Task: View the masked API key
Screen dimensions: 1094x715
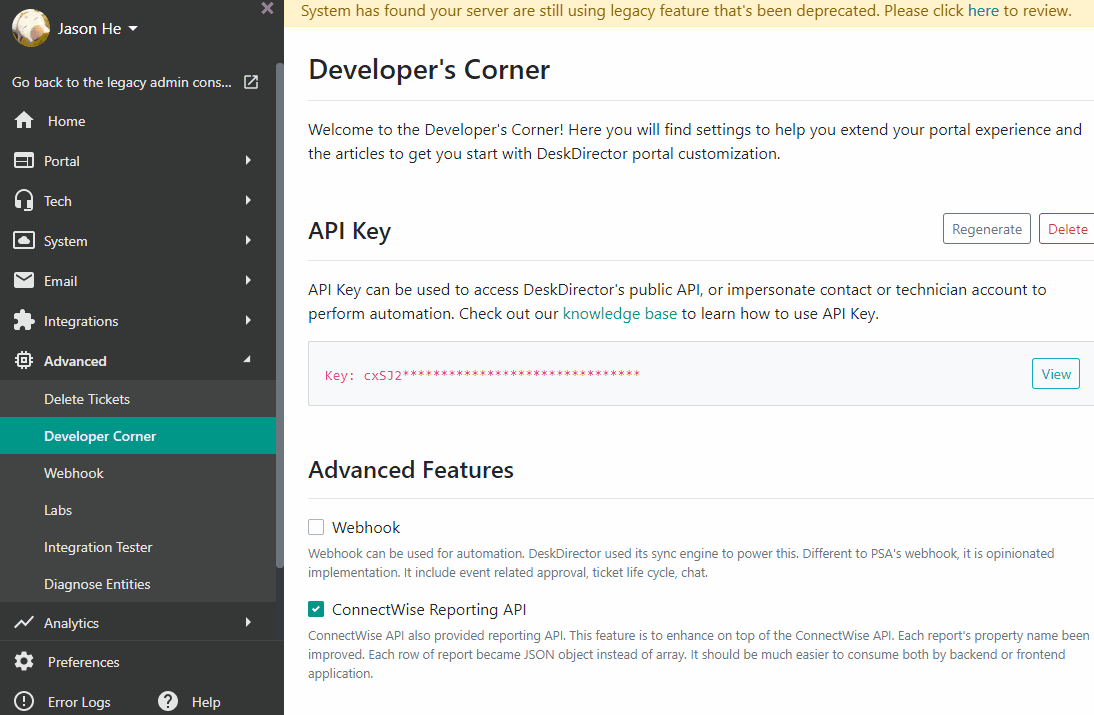Action: [x=1056, y=374]
